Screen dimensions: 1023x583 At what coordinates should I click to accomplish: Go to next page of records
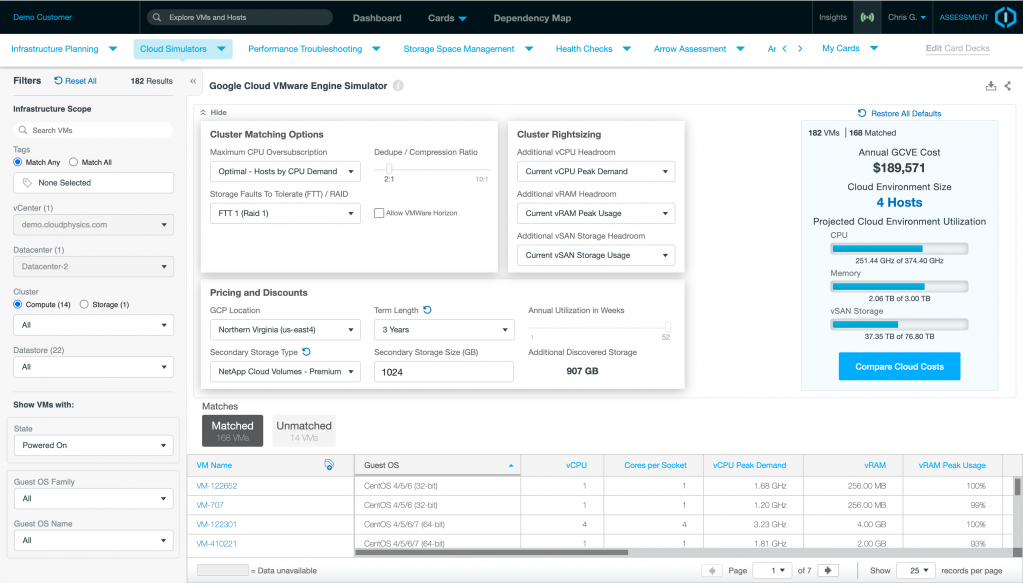pos(827,570)
